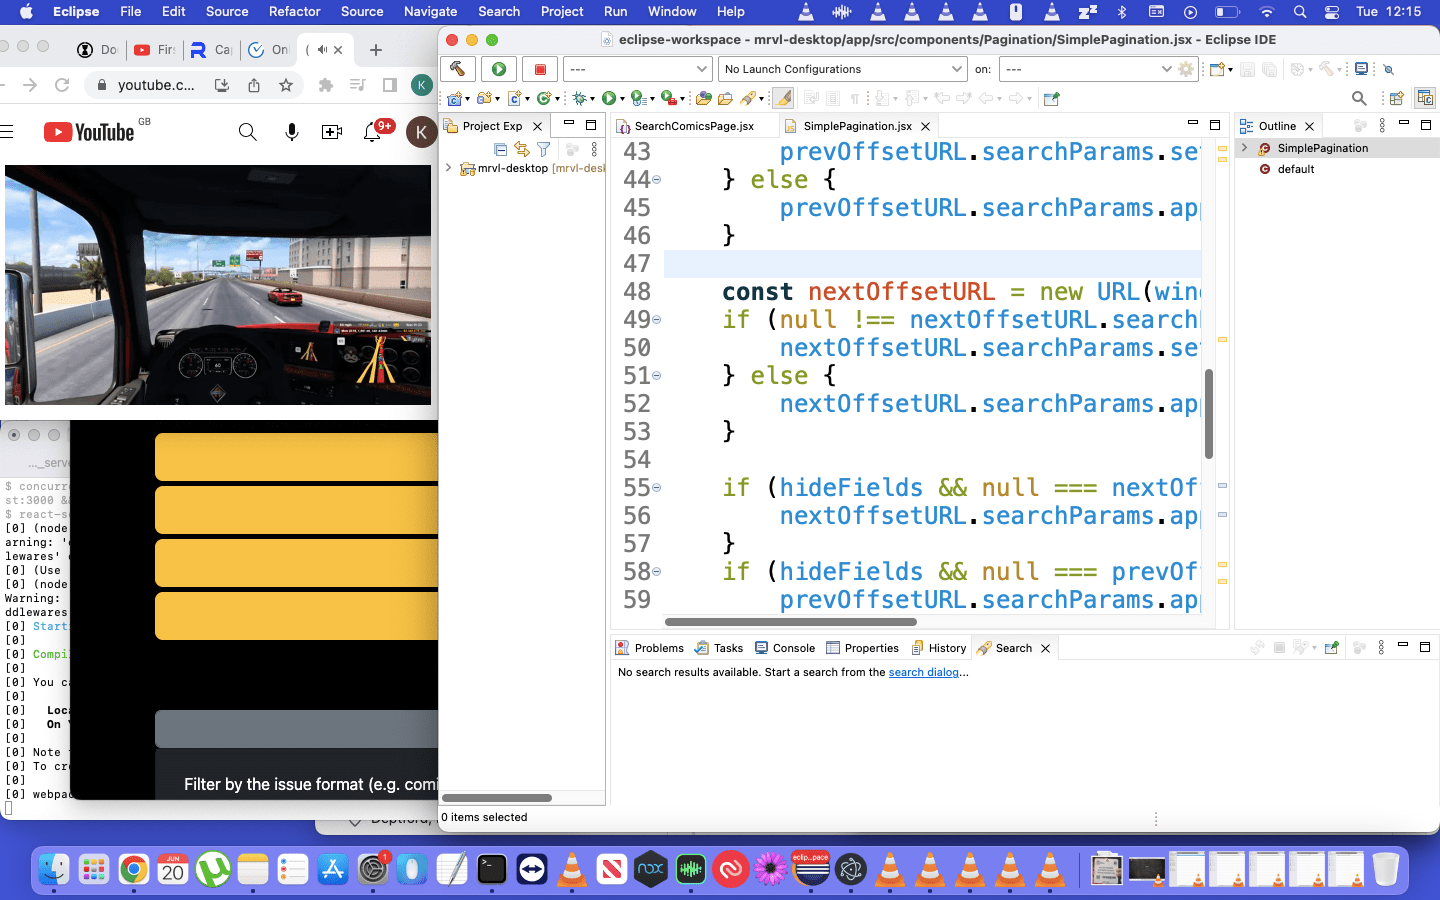Image resolution: width=1440 pixels, height=900 pixels.
Task: Open a new browser tab
Action: pyautogui.click(x=376, y=50)
